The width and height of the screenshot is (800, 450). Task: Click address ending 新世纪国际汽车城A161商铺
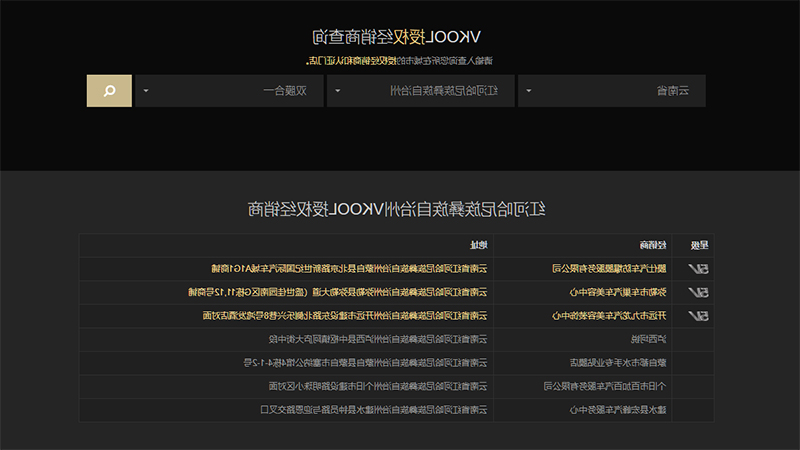click(349, 269)
